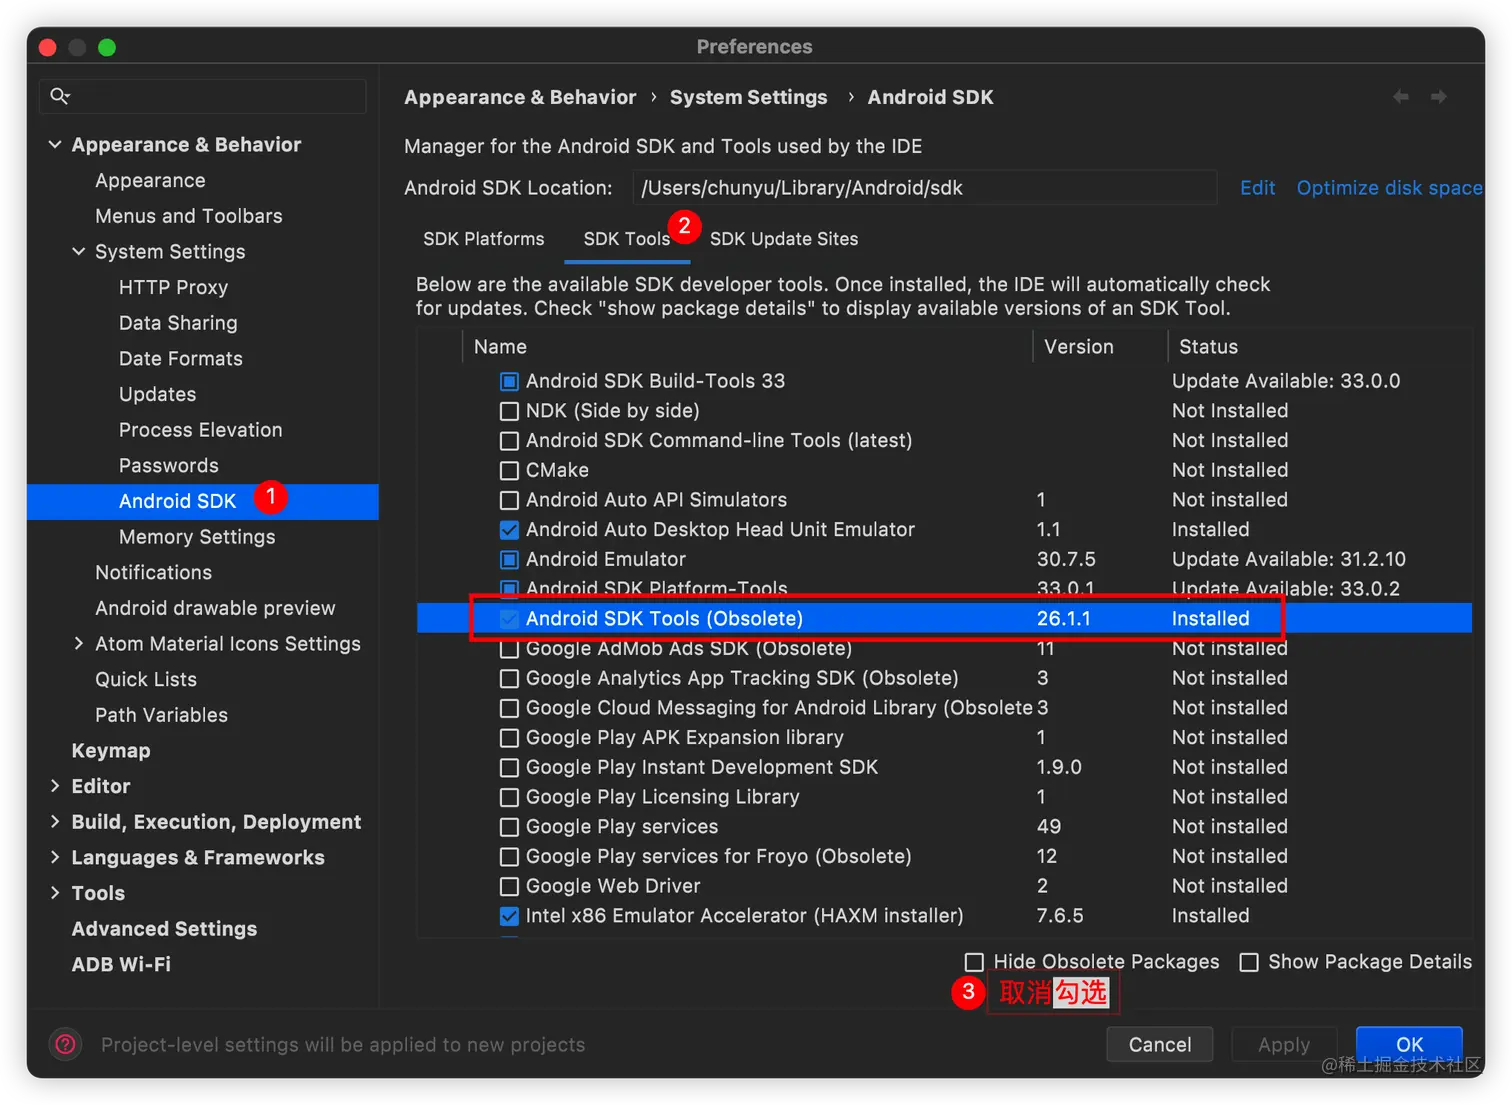Confirm with the OK button
Screen dimensions: 1512x1105
click(x=1409, y=1045)
